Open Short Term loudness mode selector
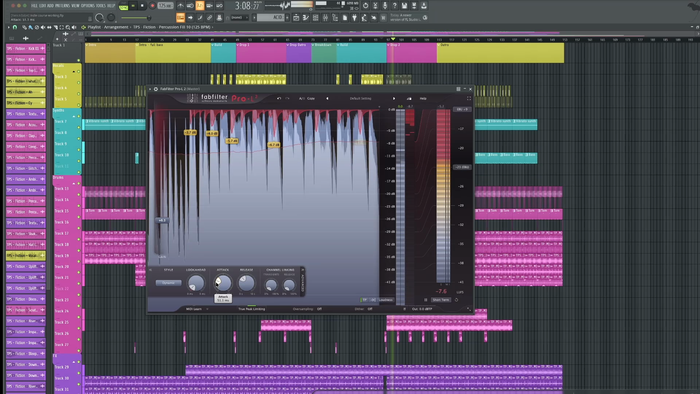 pyautogui.click(x=441, y=300)
